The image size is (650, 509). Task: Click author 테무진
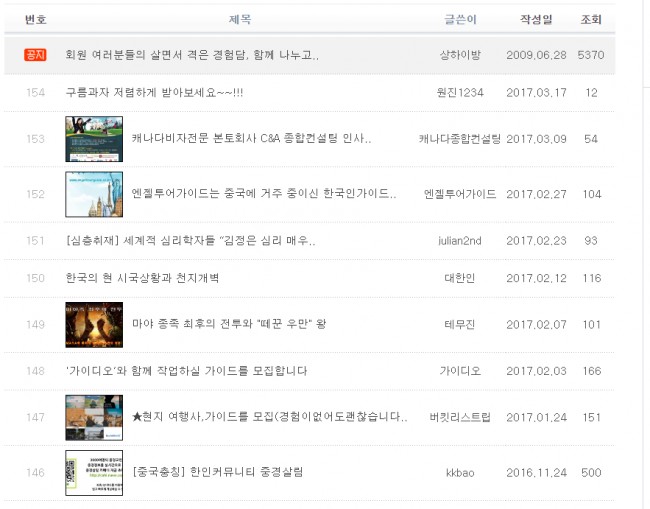click(460, 324)
